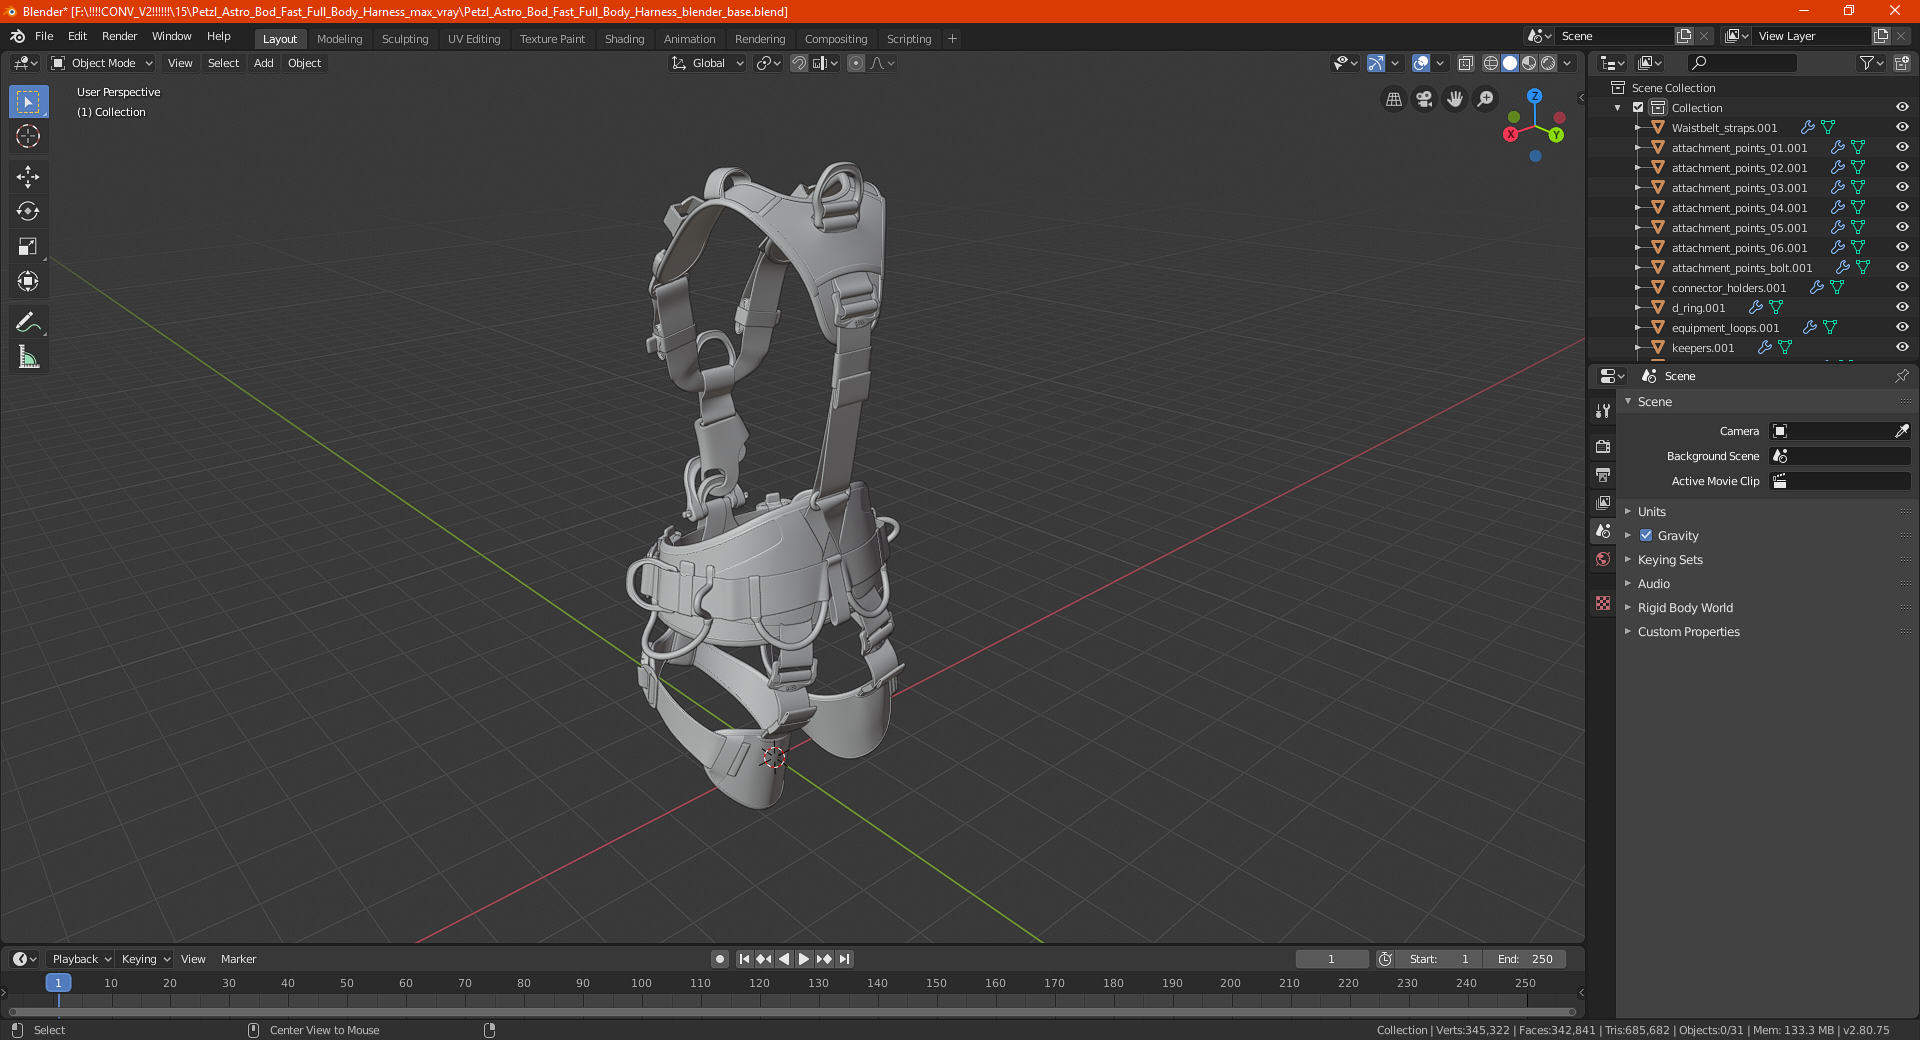Hide attachment_points_01.001 with eye icon
Image resolution: width=1920 pixels, height=1040 pixels.
coord(1902,147)
